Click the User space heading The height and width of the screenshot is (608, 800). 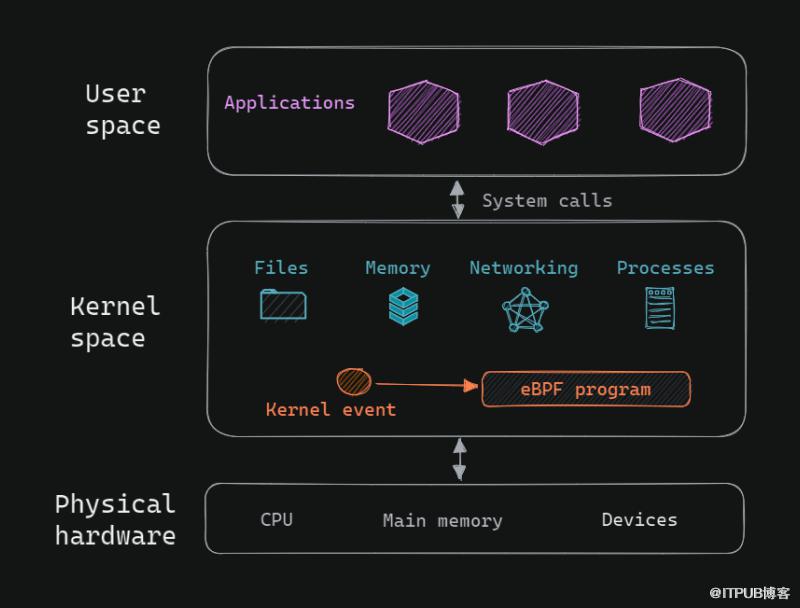122,110
